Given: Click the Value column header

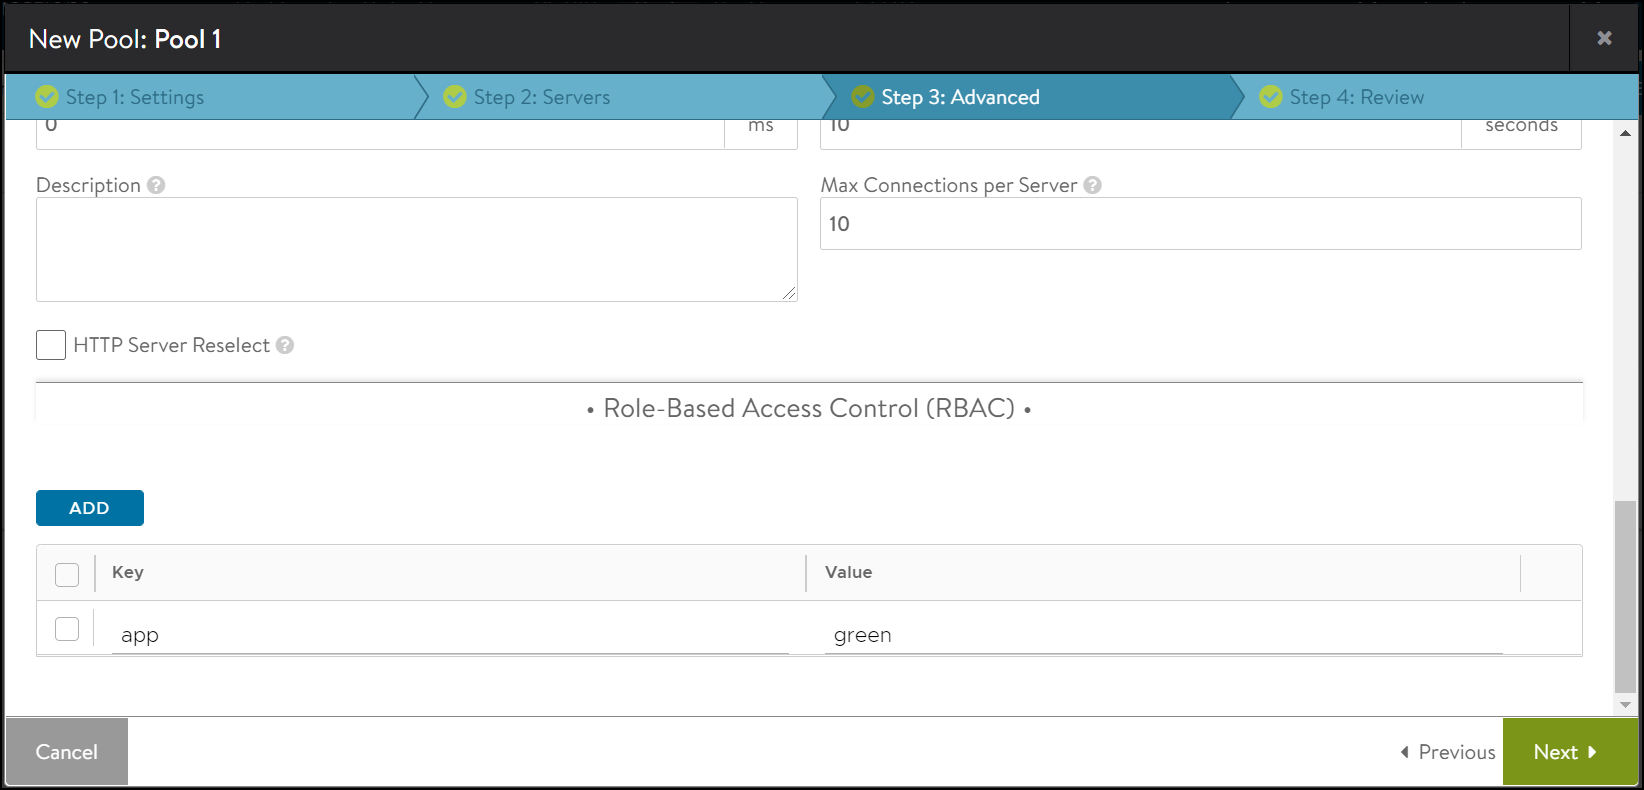Looking at the screenshot, I should point(848,572).
